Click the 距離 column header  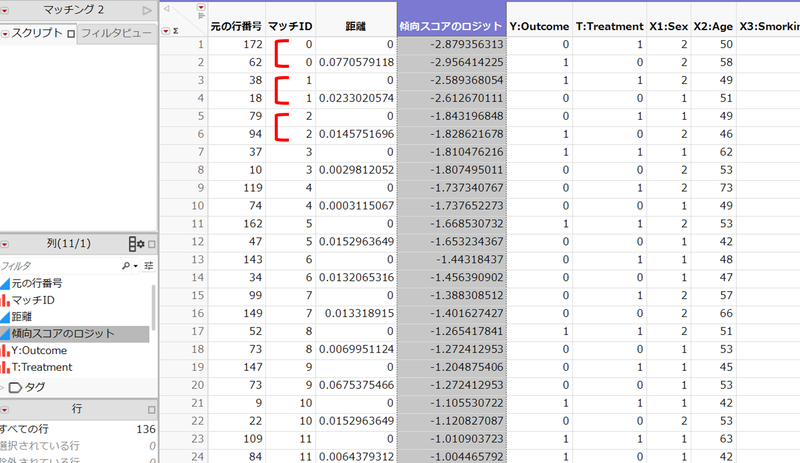356,27
